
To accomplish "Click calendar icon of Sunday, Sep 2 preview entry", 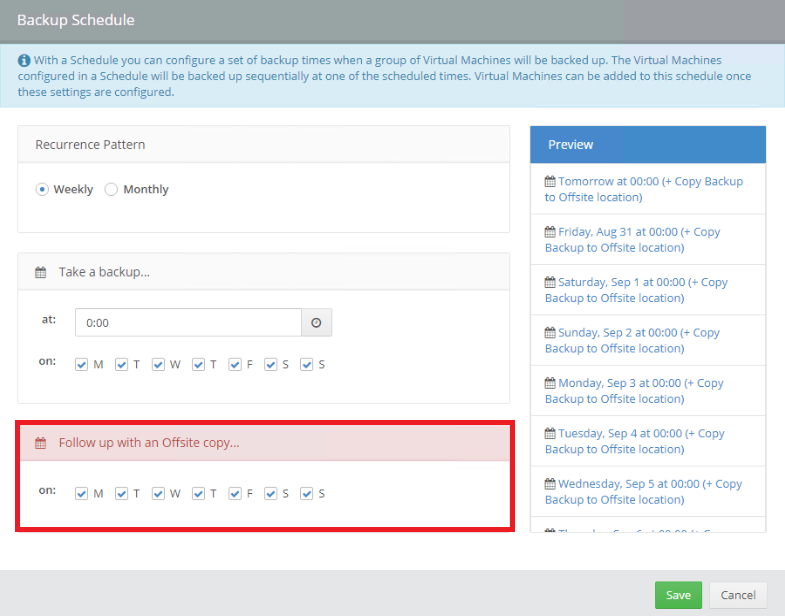I will pyautogui.click(x=550, y=333).
